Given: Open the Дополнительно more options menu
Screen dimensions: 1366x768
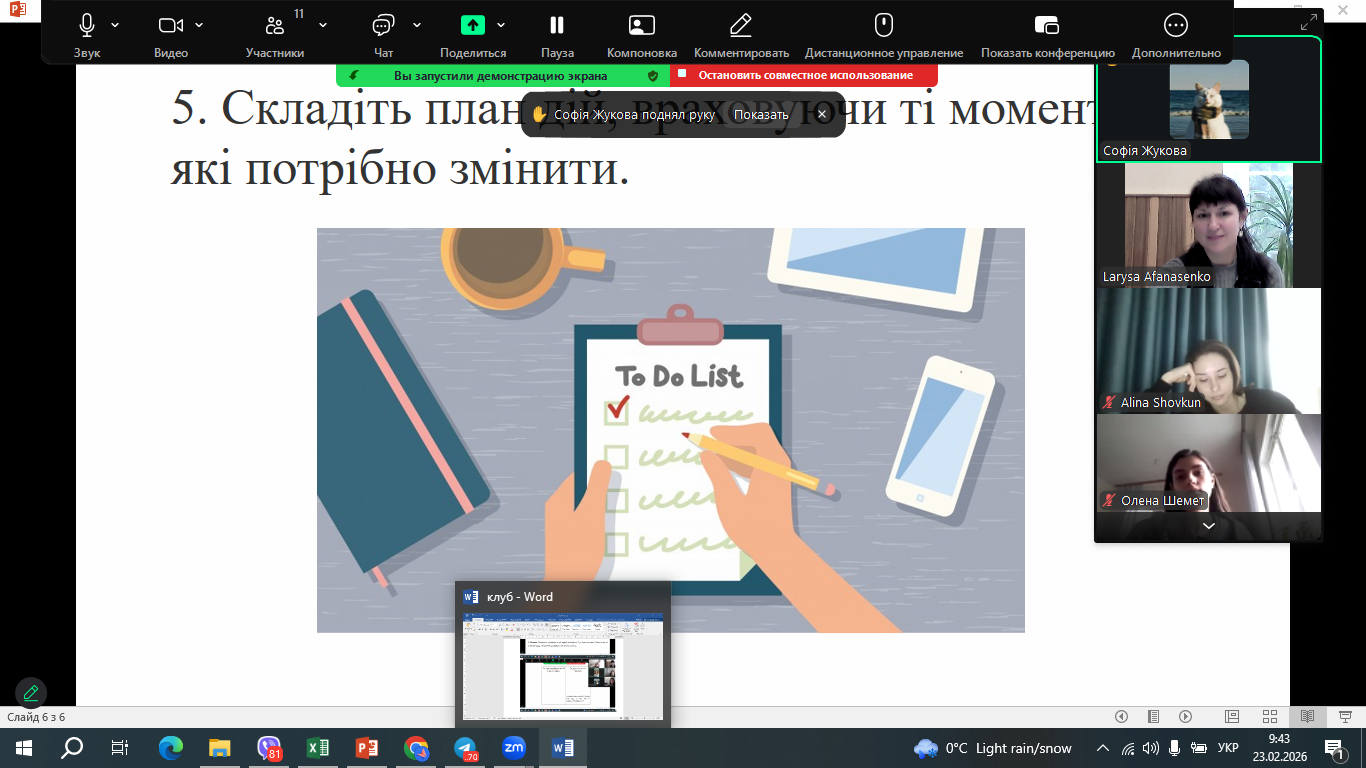Looking at the screenshot, I should (1176, 35).
